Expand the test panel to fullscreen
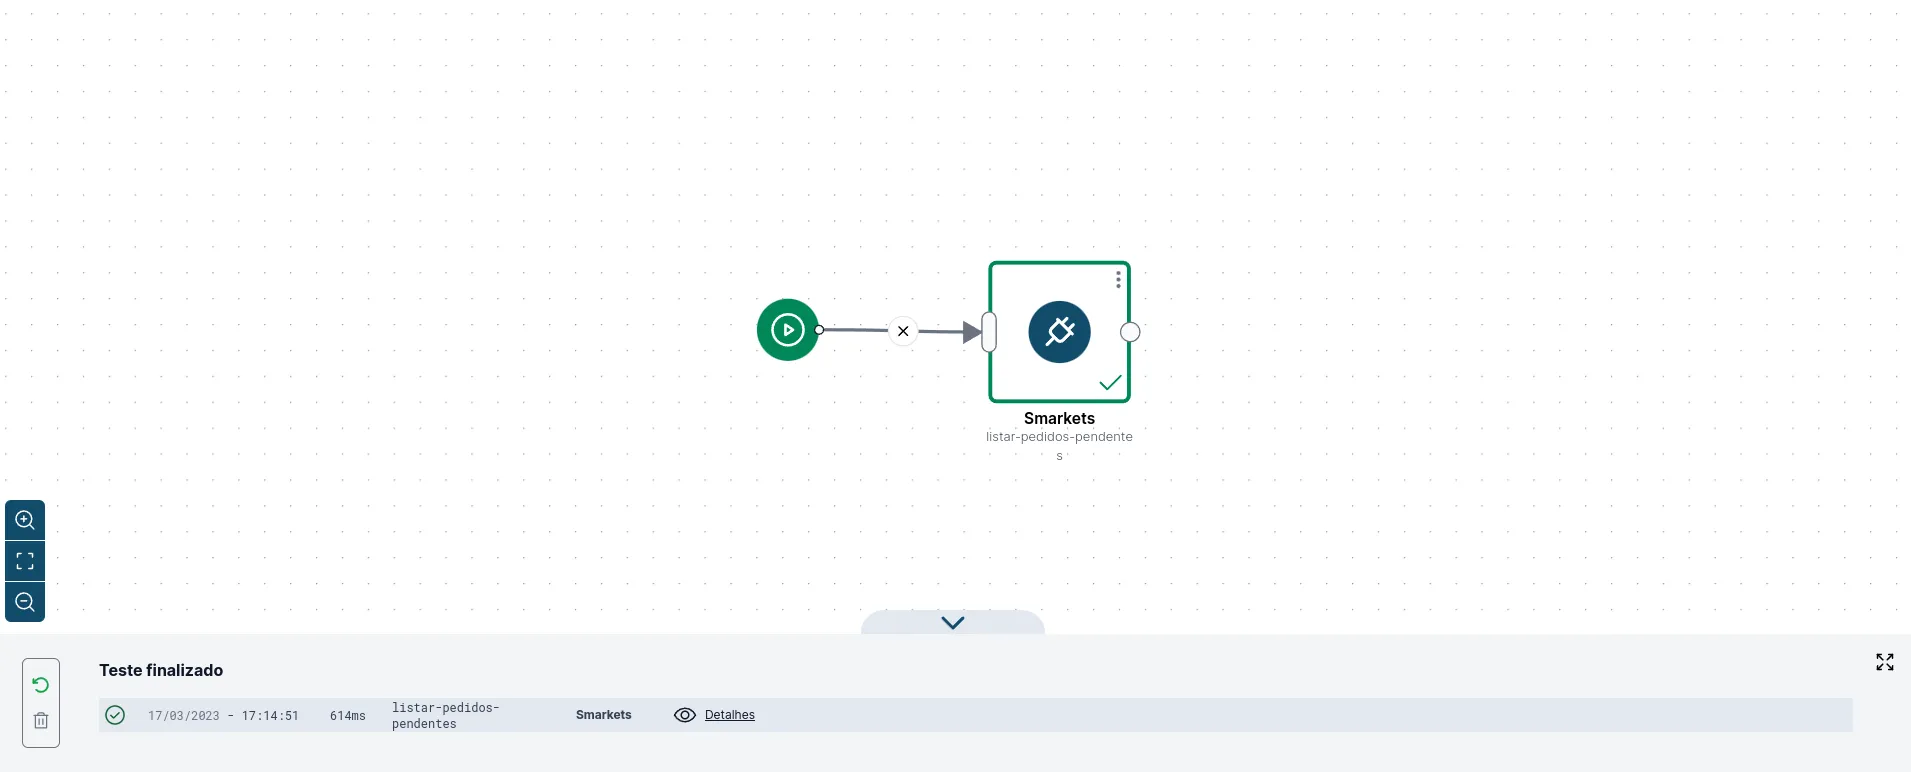This screenshot has width=1911, height=772. point(1885,662)
